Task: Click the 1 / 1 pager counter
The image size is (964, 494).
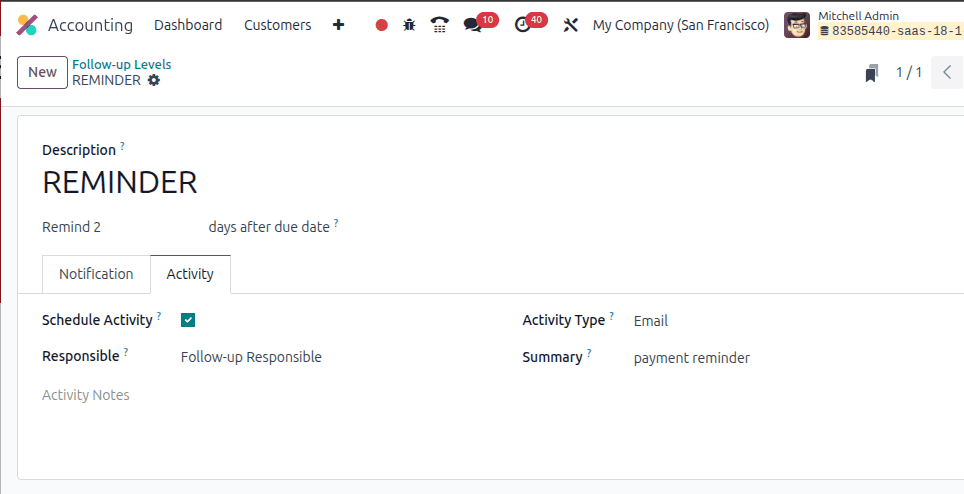Action: click(x=909, y=73)
